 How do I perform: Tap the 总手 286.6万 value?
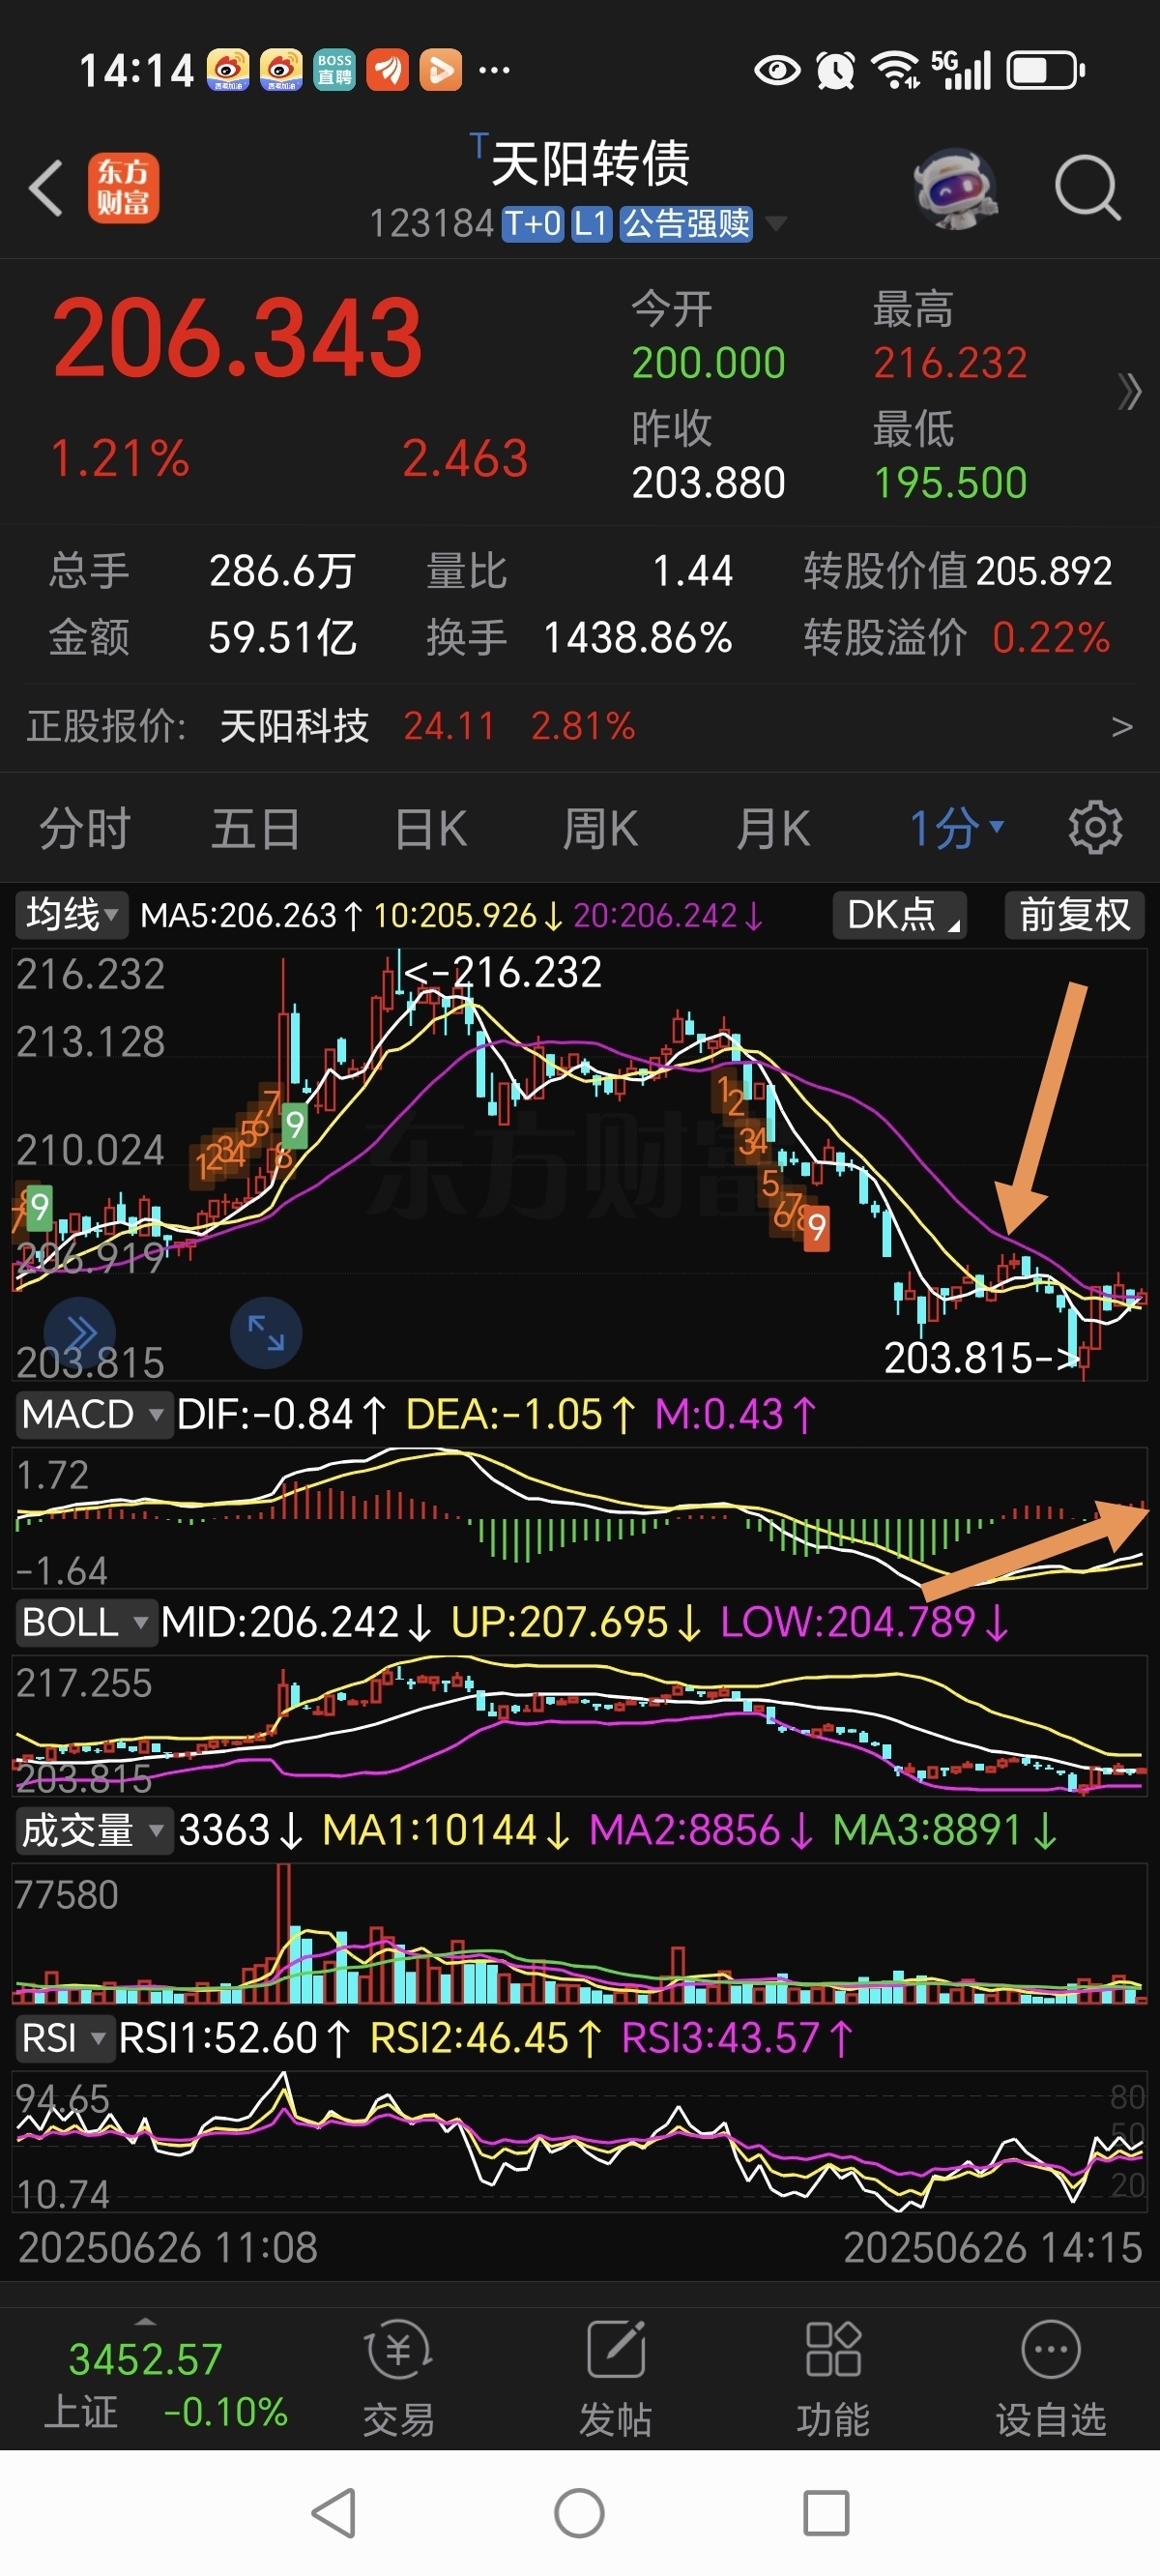(x=282, y=571)
